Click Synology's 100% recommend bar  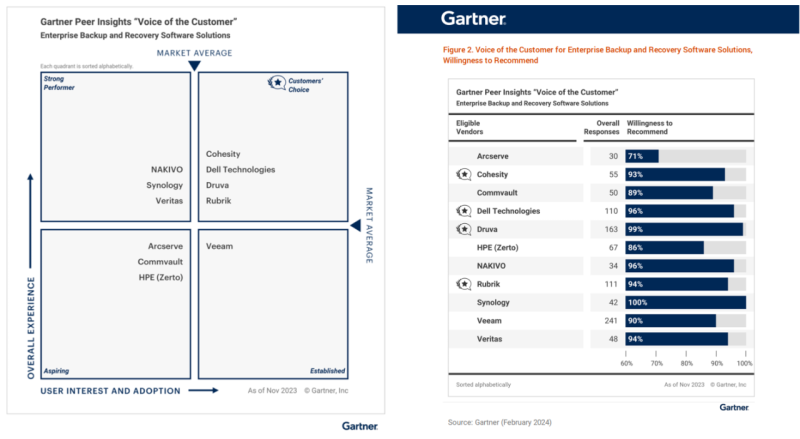coord(686,302)
